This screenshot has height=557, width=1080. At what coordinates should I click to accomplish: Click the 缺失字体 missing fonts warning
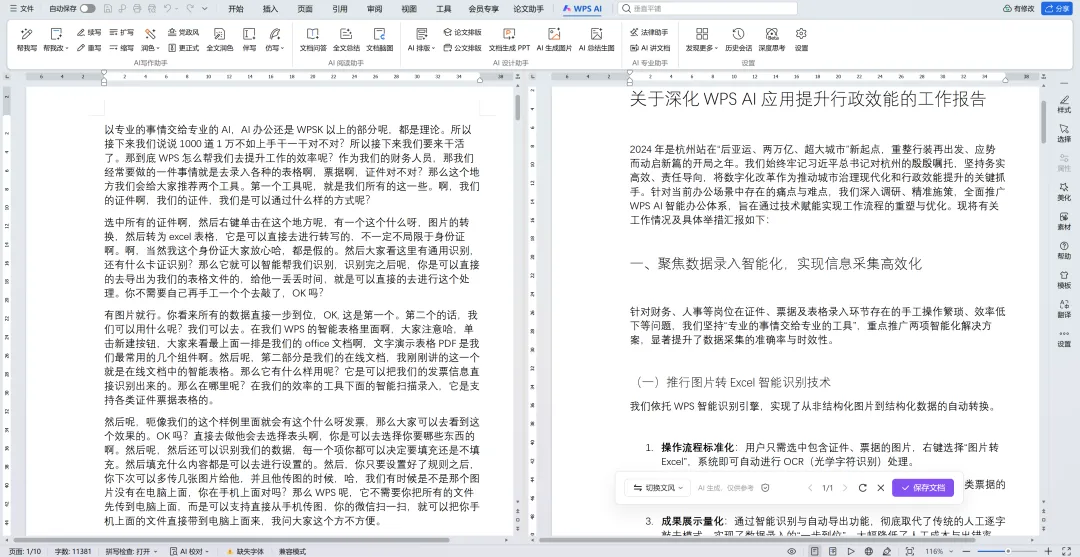[245, 551]
